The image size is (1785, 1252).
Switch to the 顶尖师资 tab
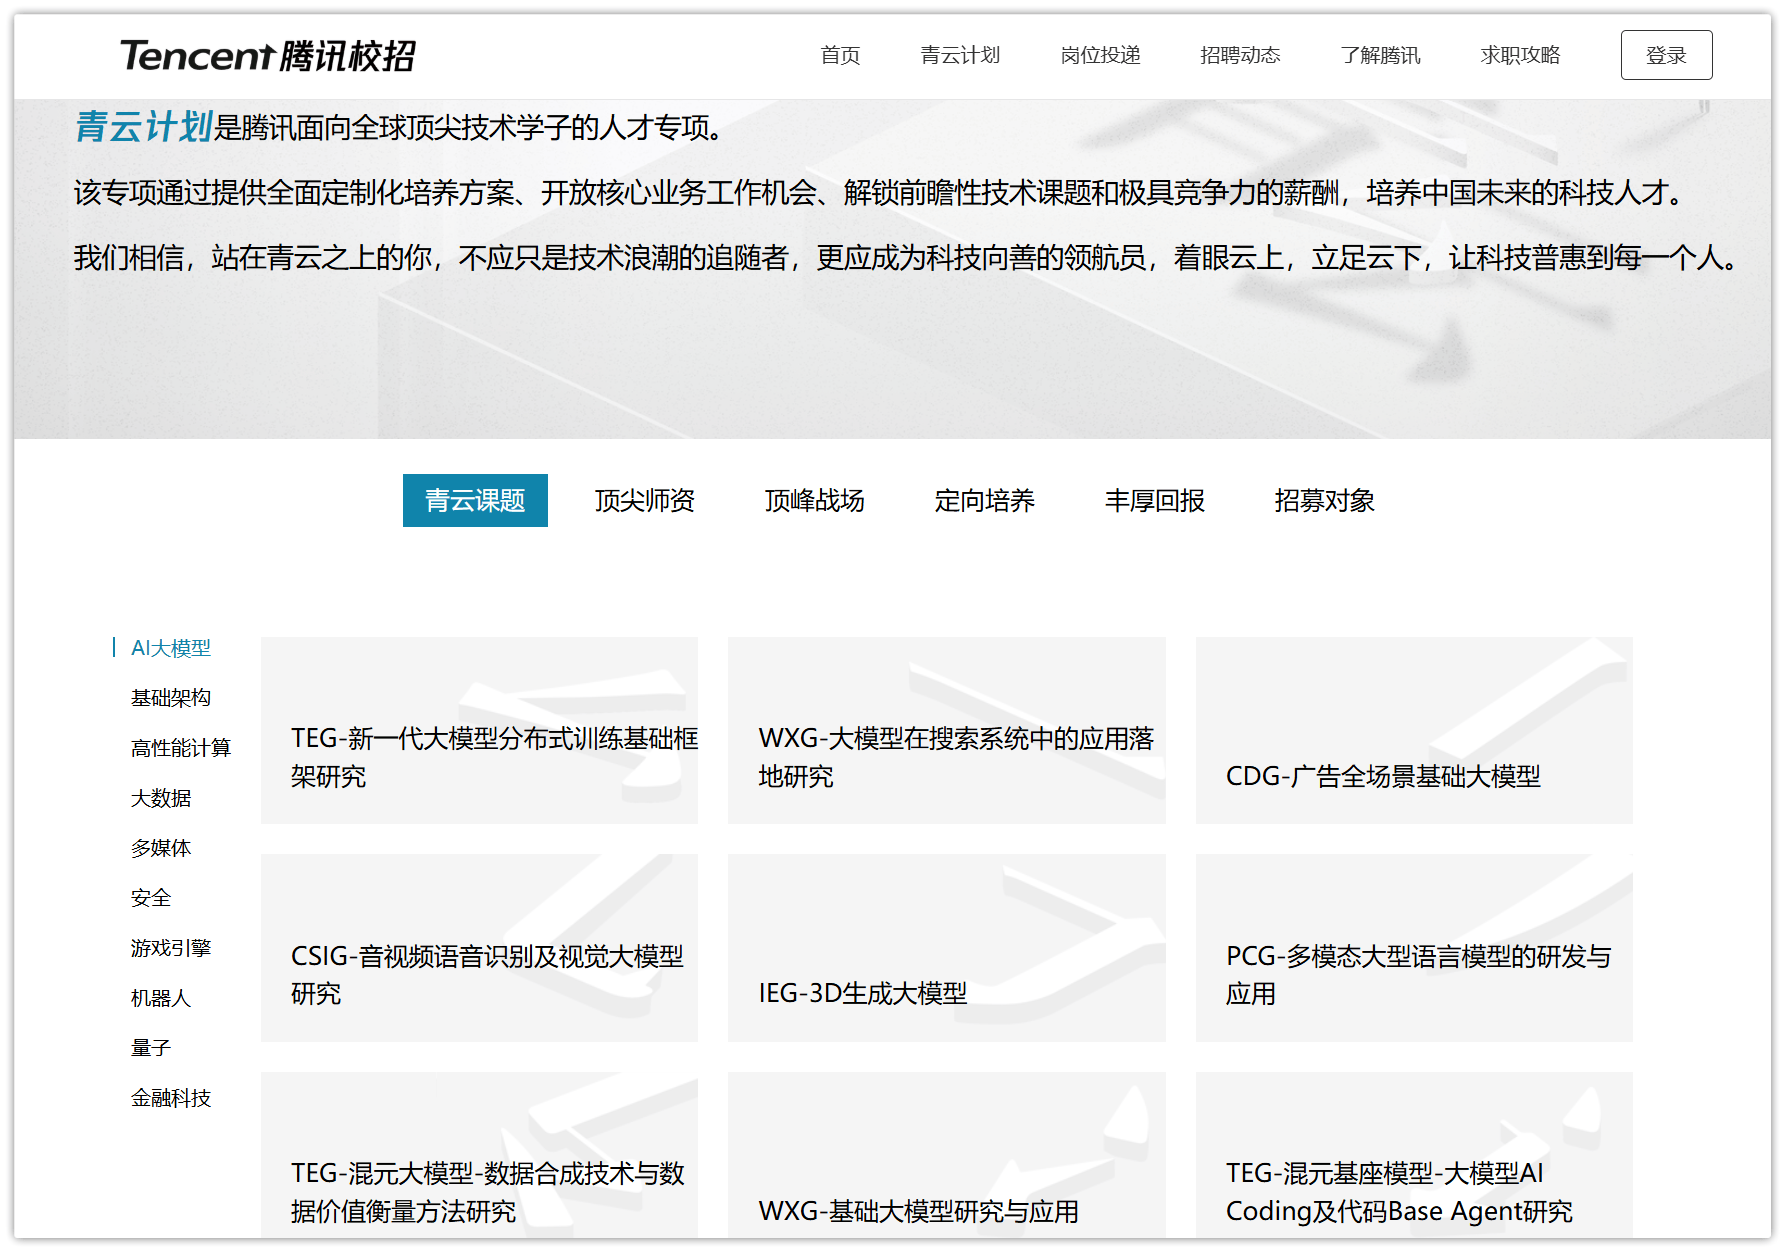pos(645,500)
